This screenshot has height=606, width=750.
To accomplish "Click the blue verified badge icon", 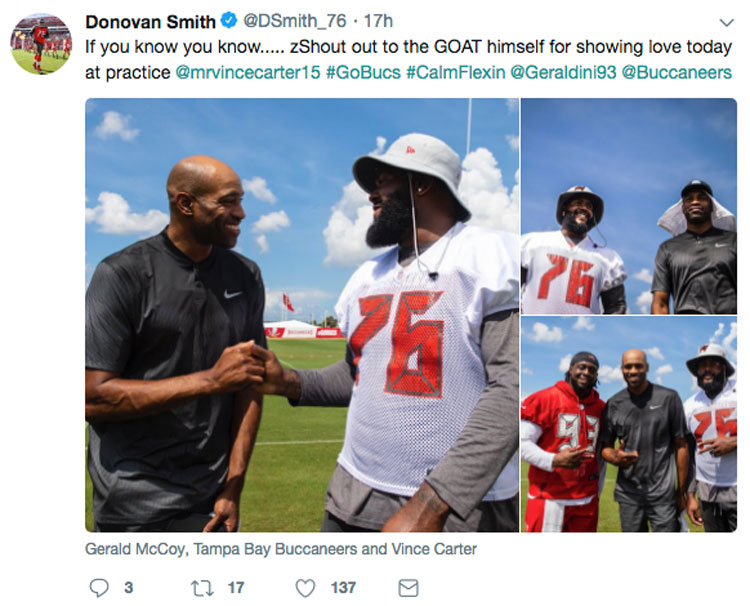I will click(229, 21).
